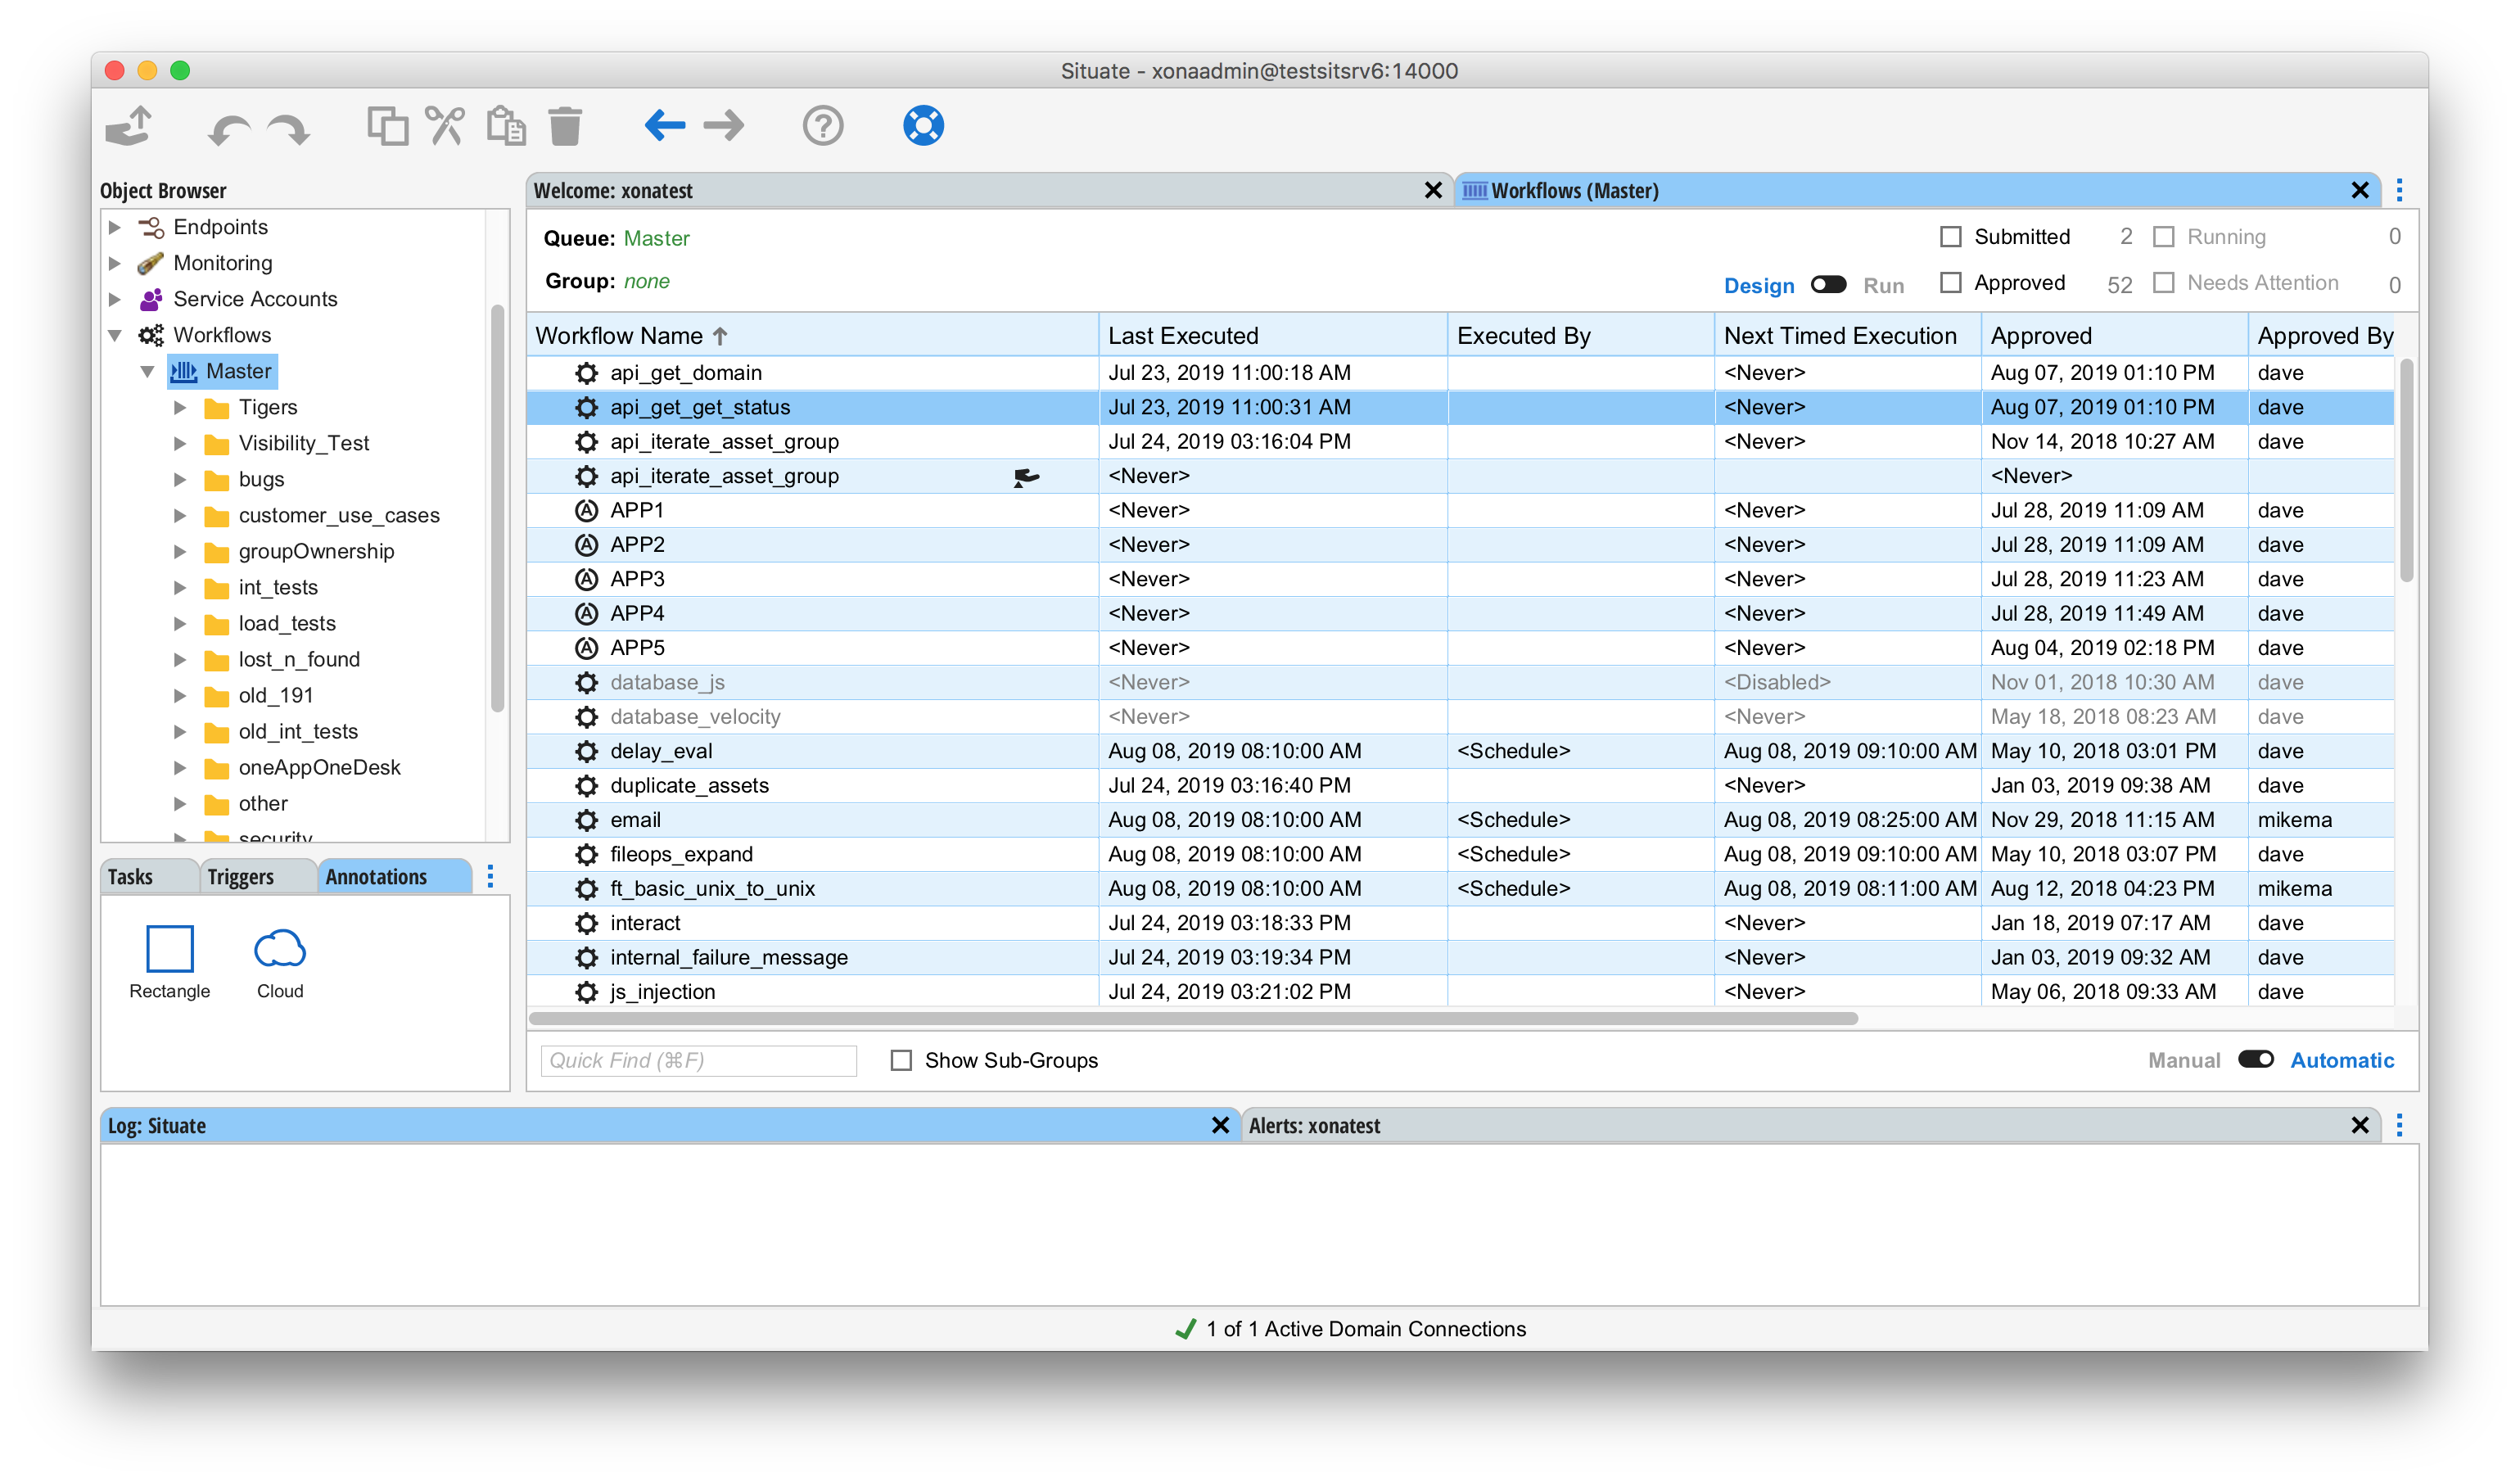
Task: Click the blue back navigation arrow
Action: 664,126
